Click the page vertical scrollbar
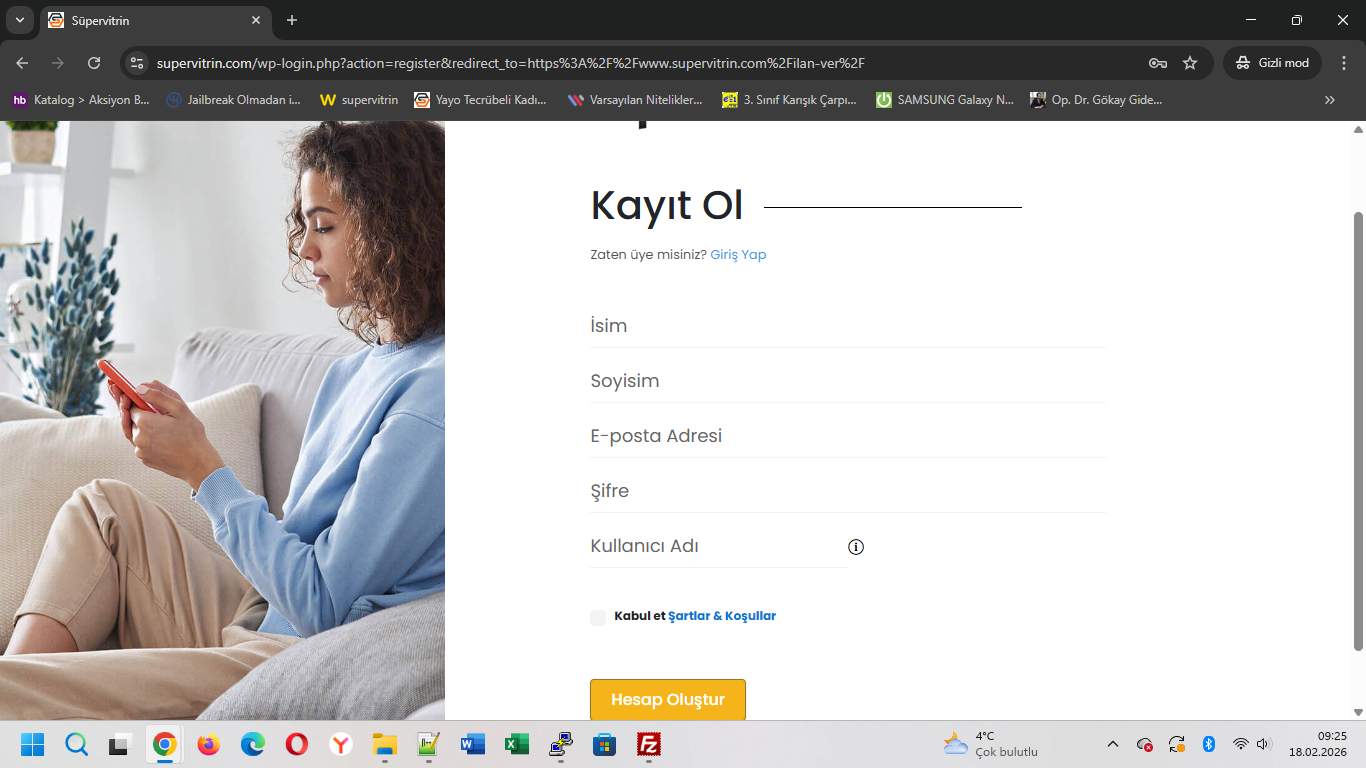 coord(1358,430)
